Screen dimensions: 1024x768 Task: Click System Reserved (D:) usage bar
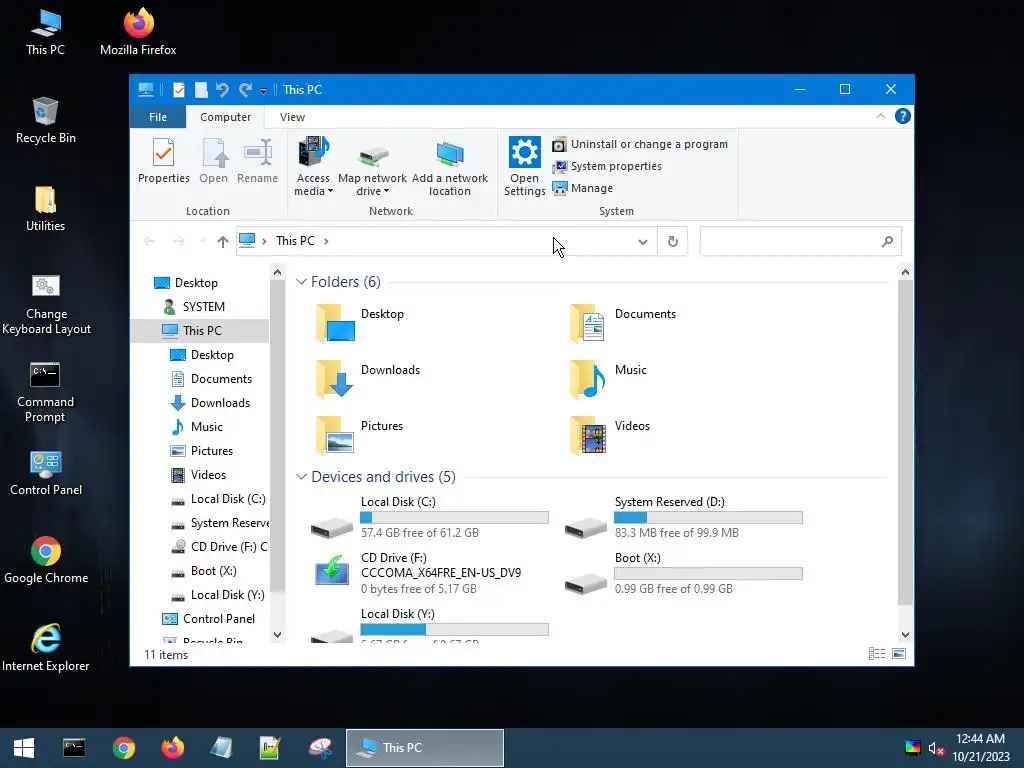708,518
